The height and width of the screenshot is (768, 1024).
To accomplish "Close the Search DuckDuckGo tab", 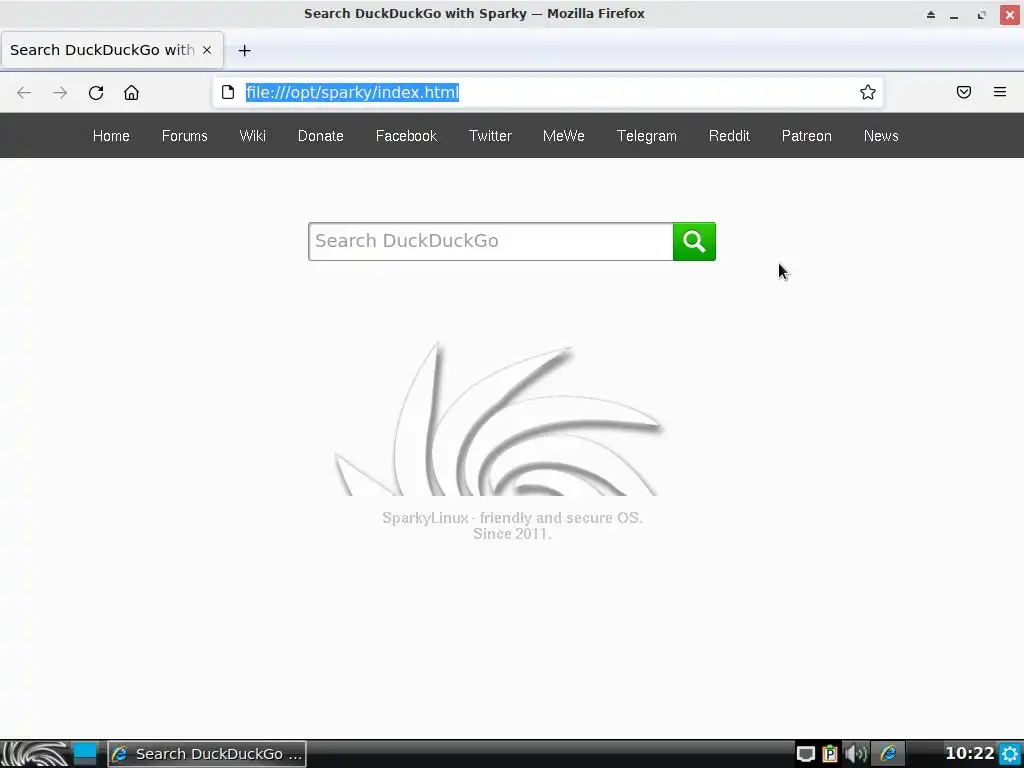I will coord(207,50).
